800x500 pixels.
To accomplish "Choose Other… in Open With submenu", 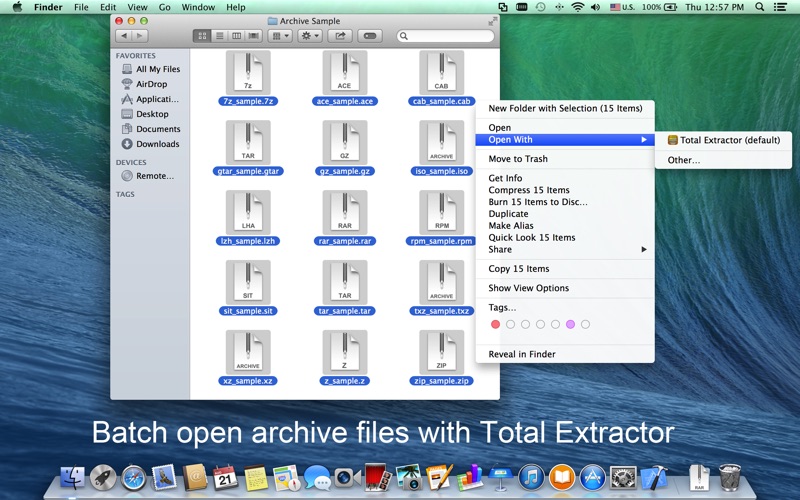I will (x=723, y=160).
